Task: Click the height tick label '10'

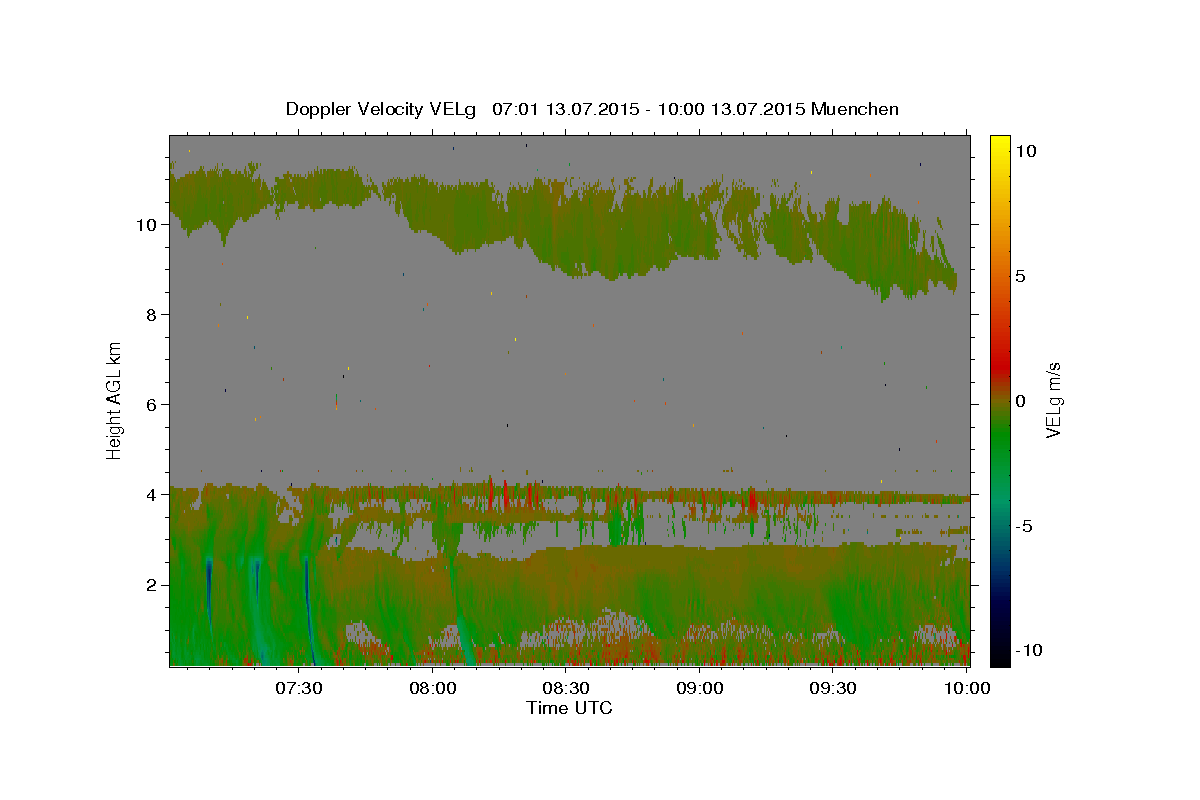Action: click(x=146, y=225)
